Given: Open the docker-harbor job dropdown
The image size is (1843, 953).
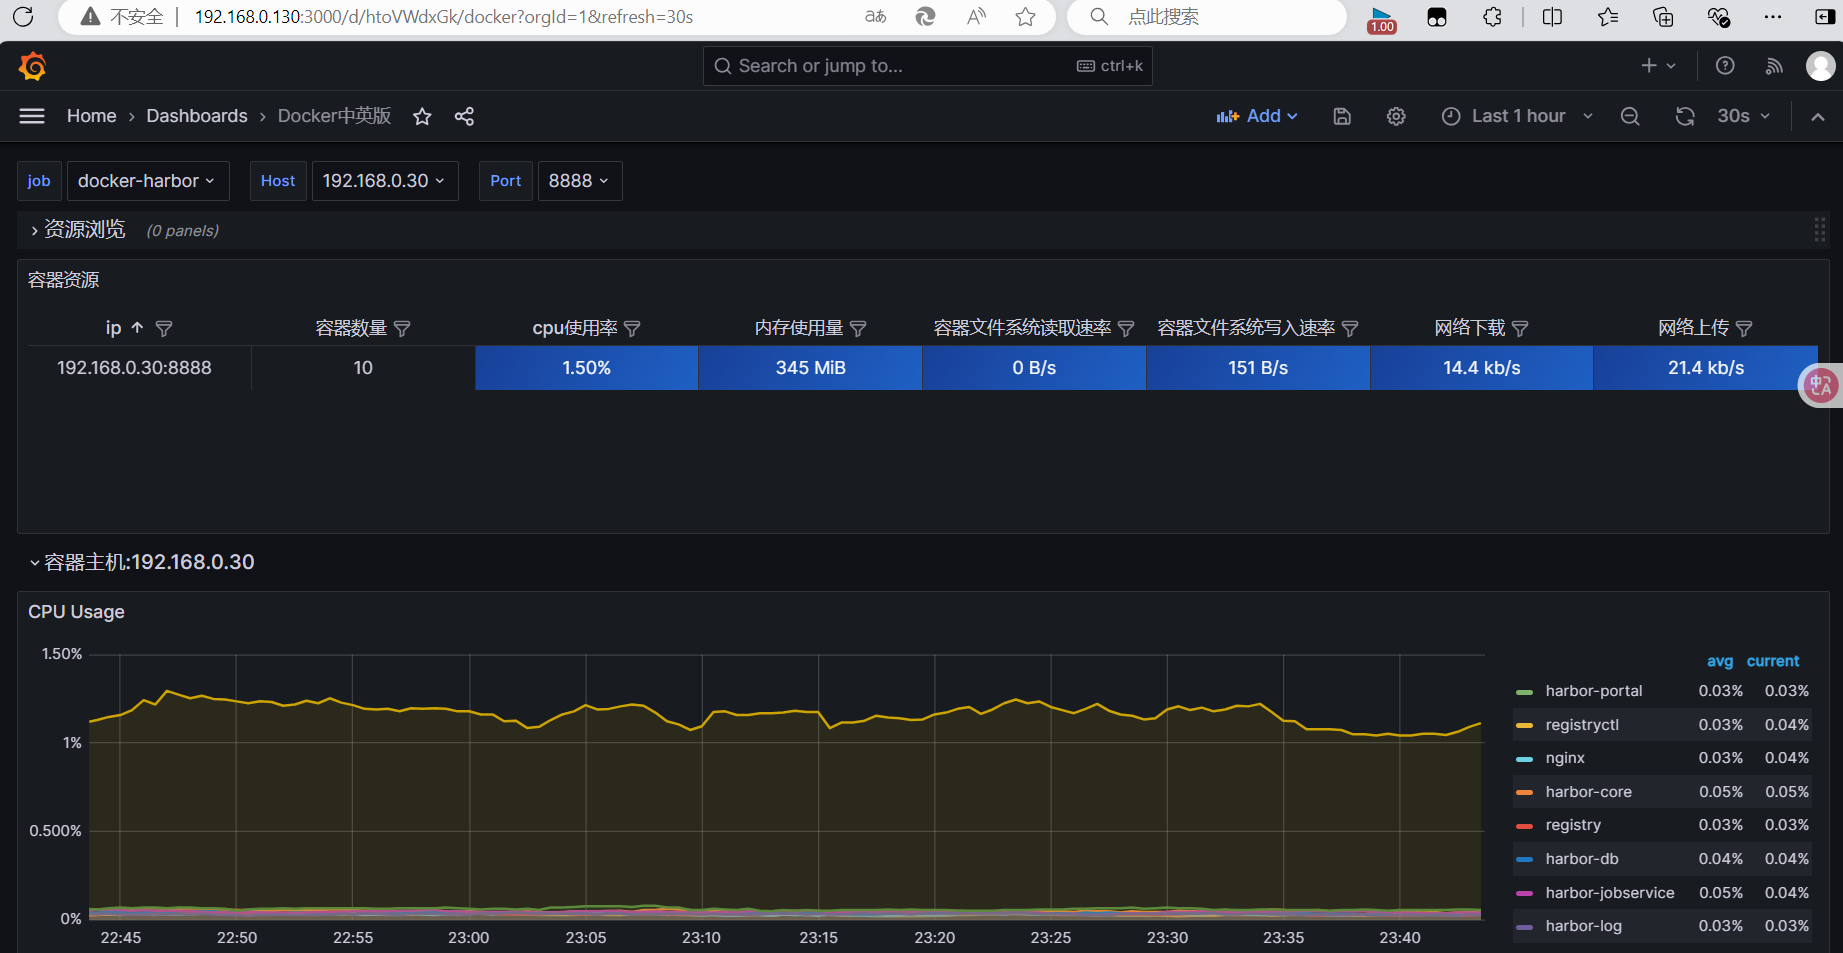Looking at the screenshot, I should pos(148,181).
